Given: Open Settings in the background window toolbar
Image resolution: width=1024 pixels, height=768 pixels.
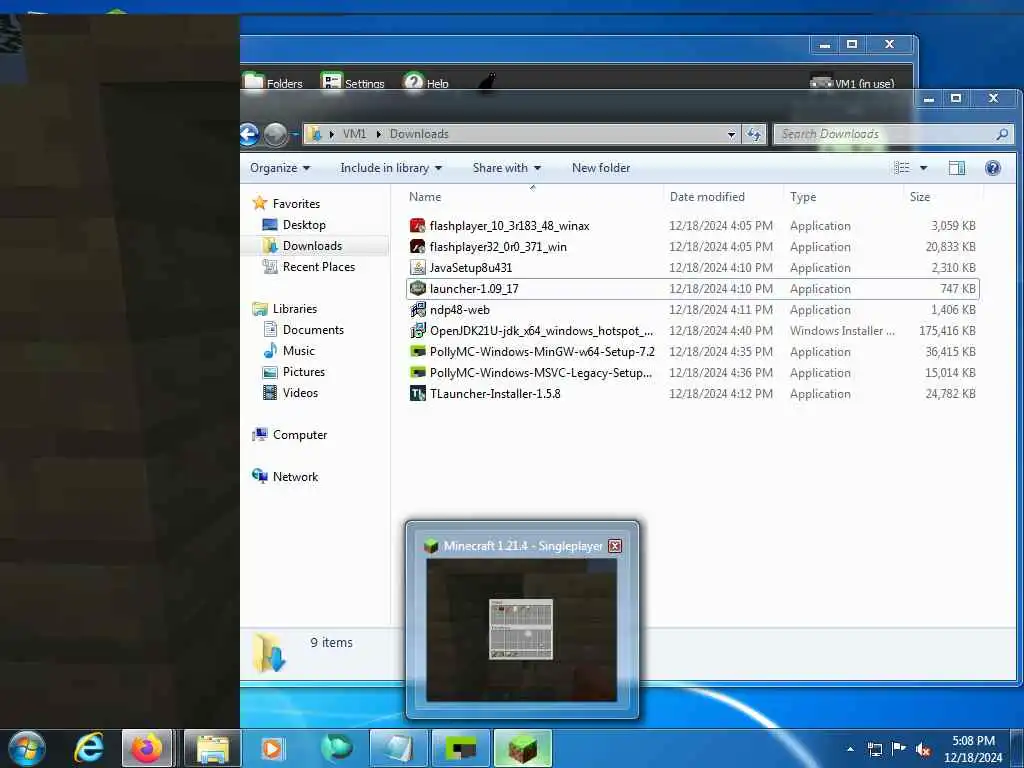Looking at the screenshot, I should [x=353, y=83].
